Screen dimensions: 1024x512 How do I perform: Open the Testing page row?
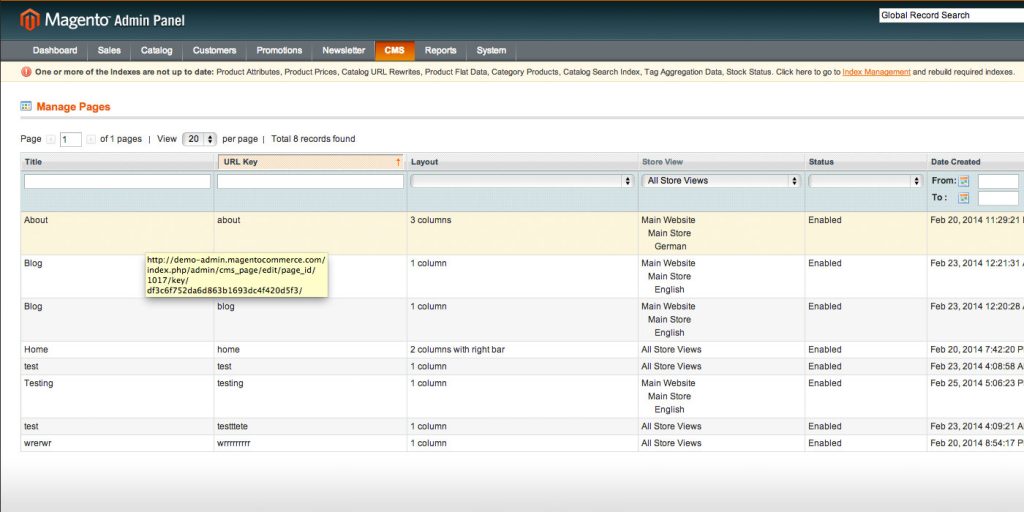522,396
